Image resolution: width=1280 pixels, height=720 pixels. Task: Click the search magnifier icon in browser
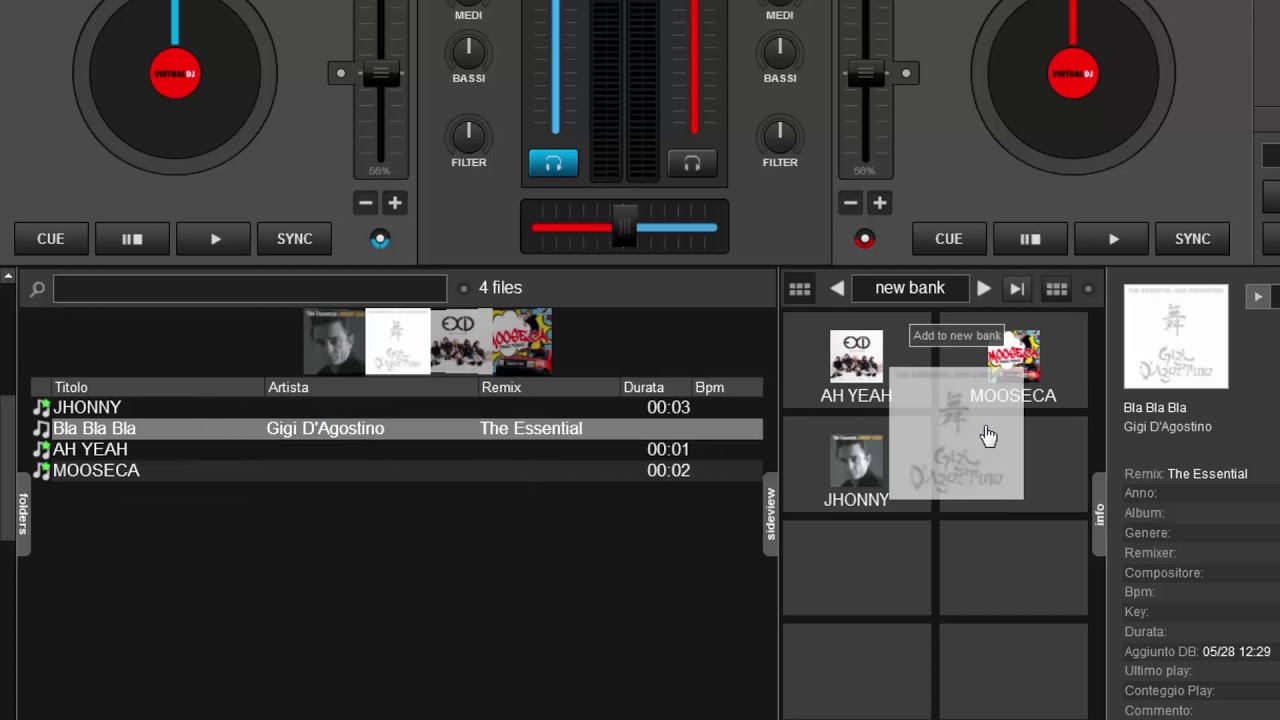37,289
